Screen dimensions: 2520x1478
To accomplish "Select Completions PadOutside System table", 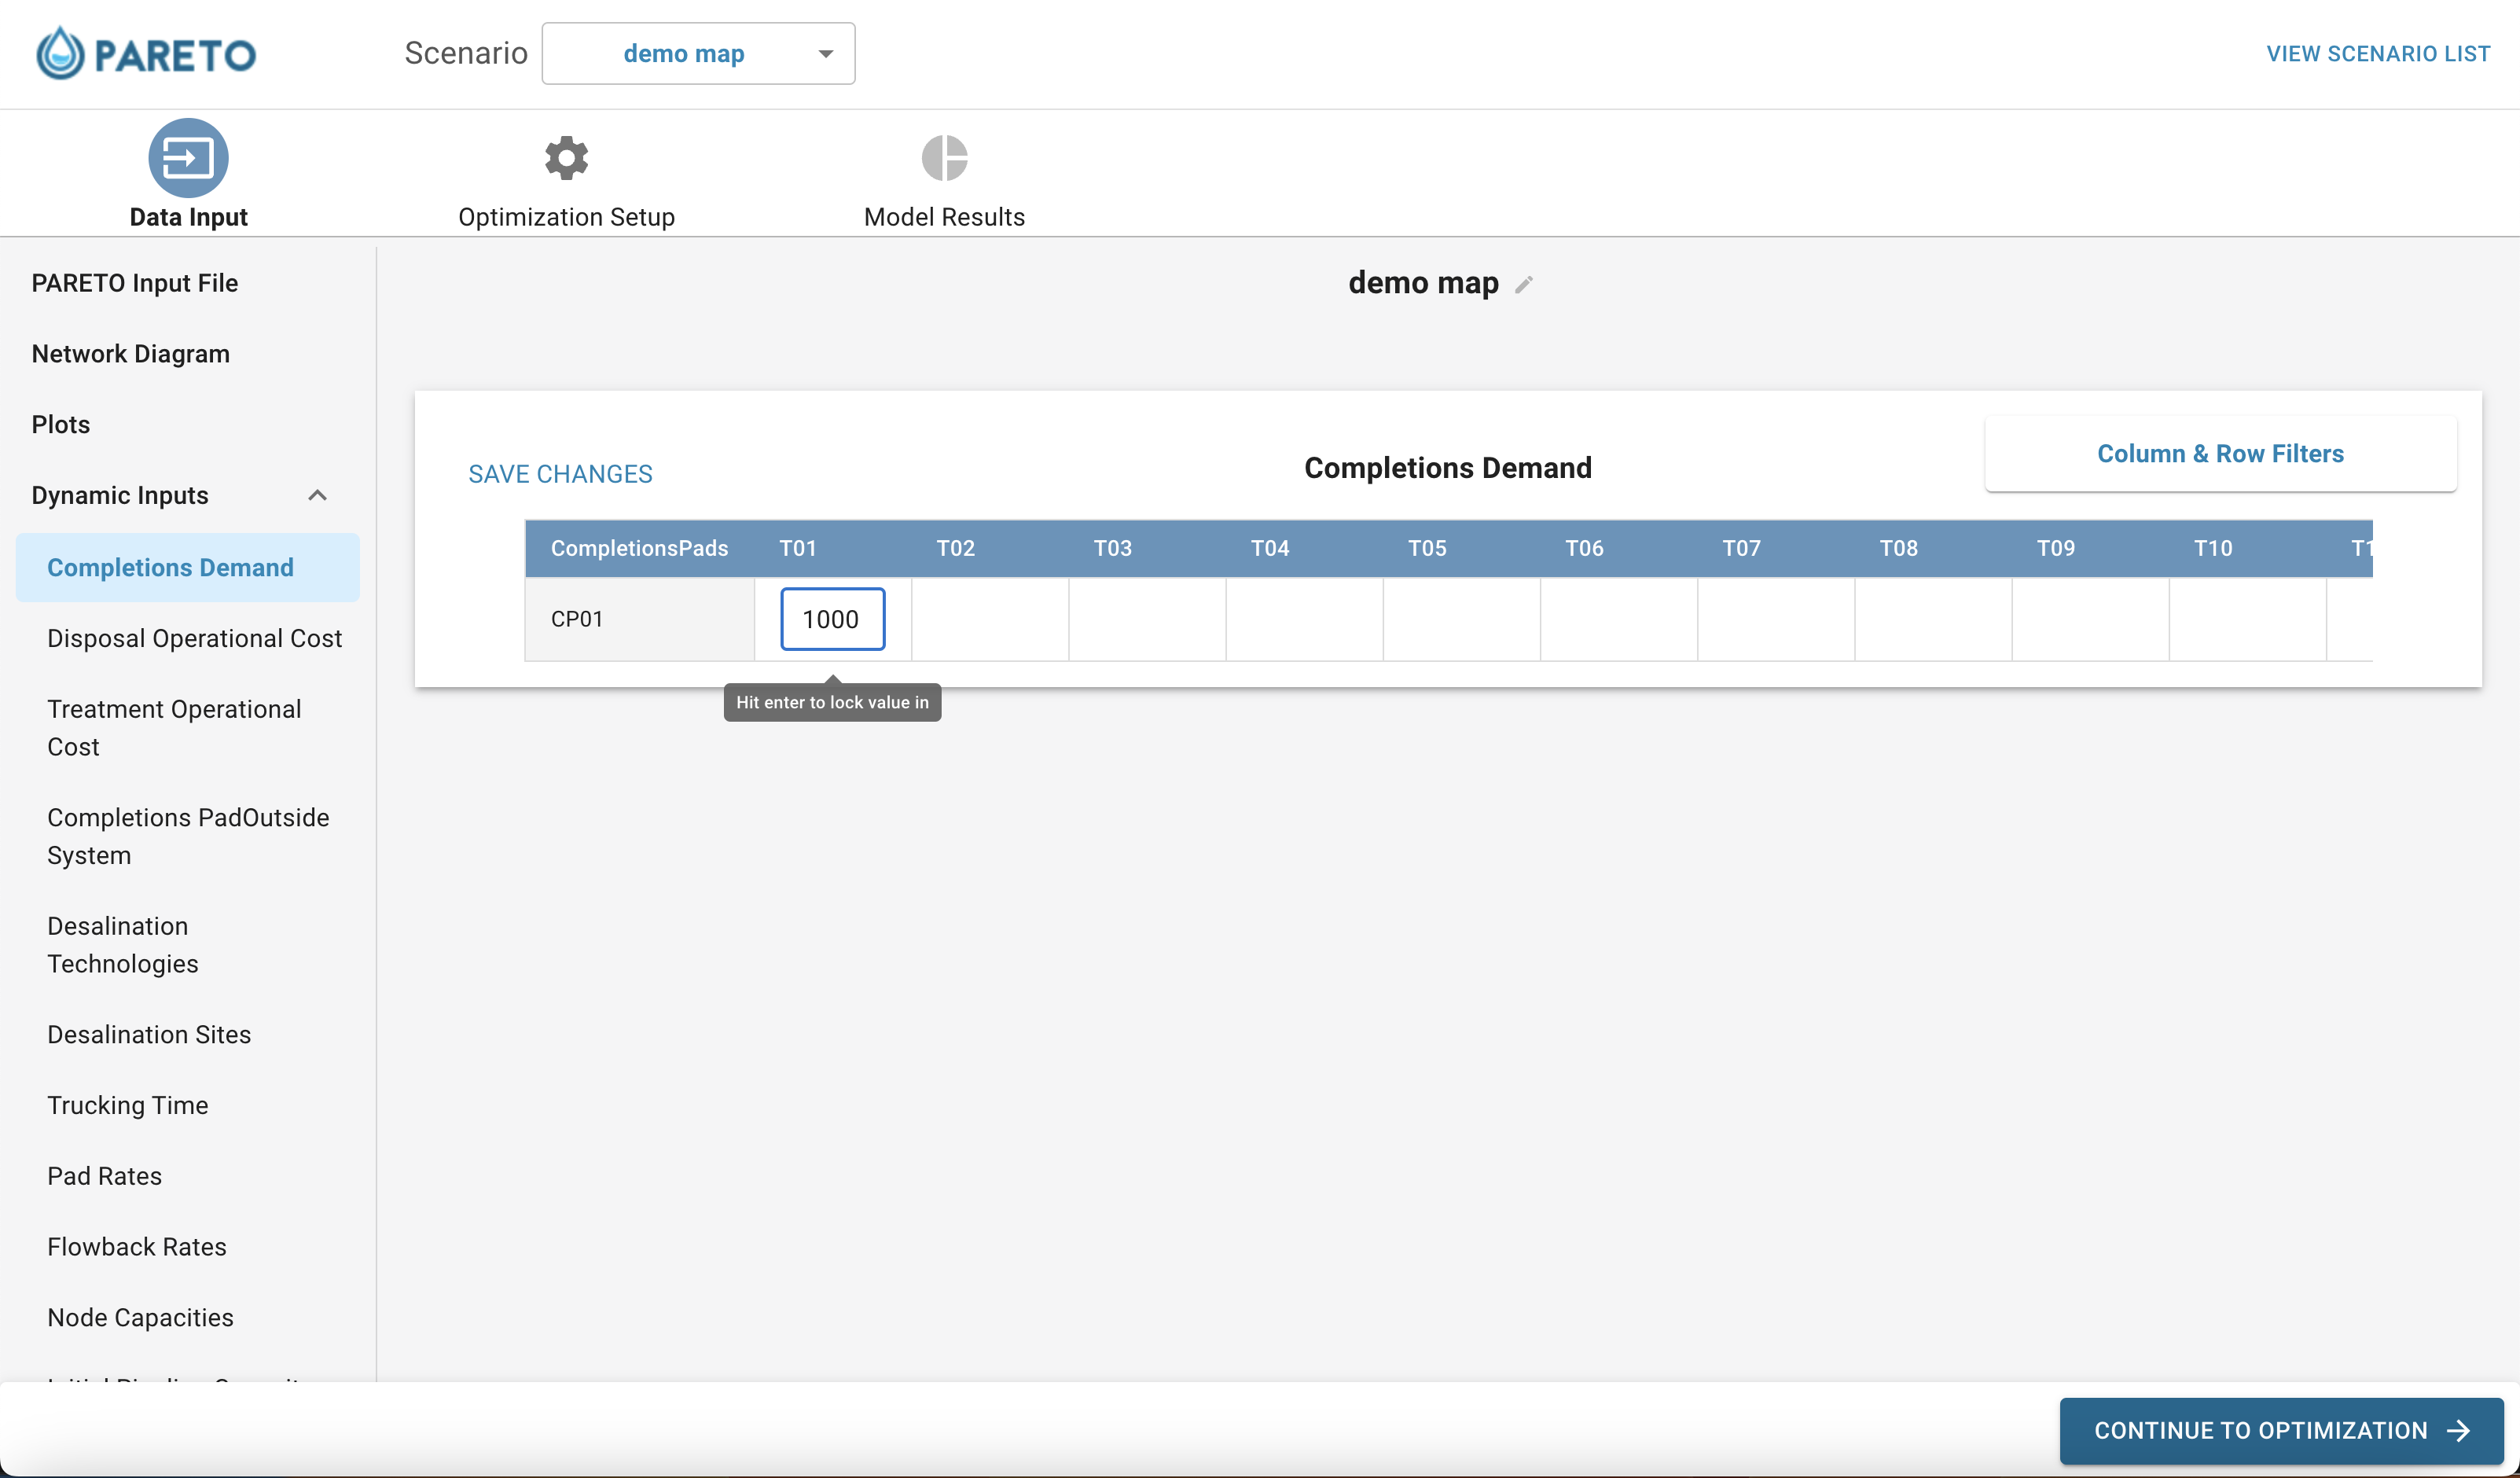I will [188, 836].
